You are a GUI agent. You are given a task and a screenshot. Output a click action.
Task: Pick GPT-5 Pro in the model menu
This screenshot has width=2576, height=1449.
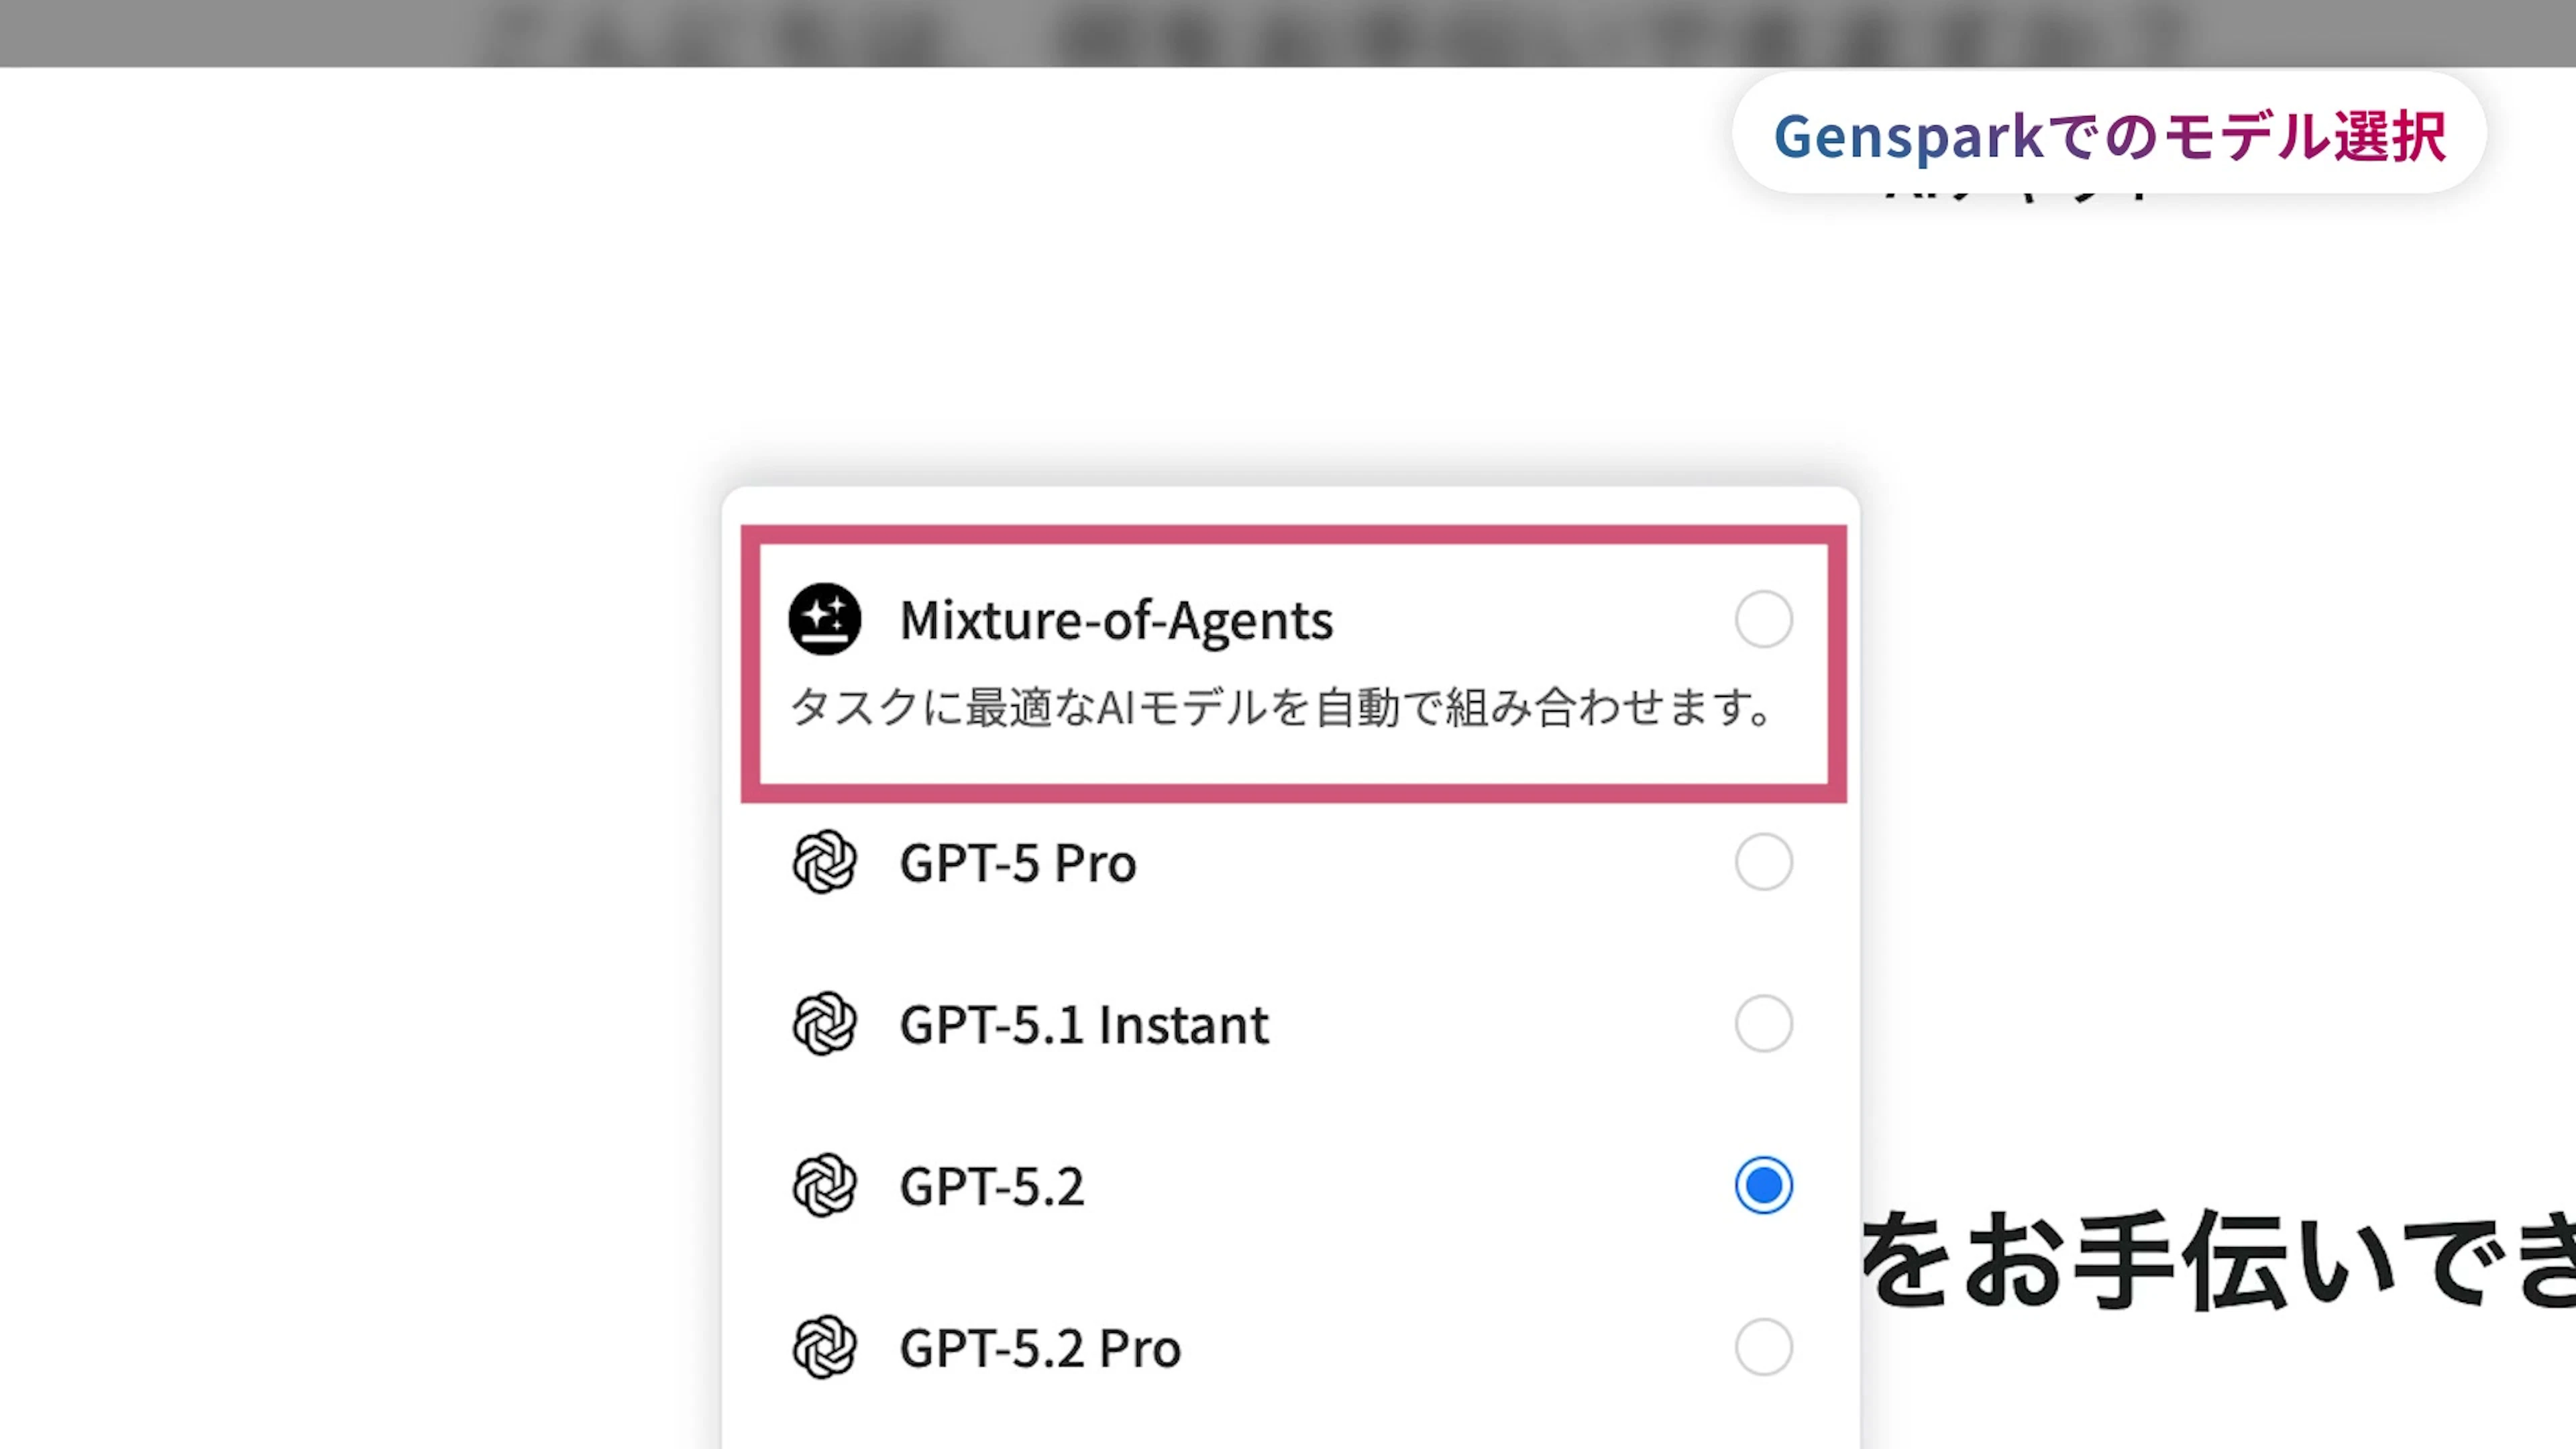coord(1018,863)
